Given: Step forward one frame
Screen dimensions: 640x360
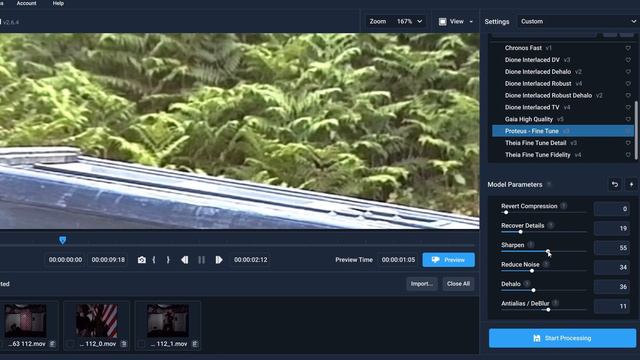Looking at the screenshot, I should point(219,260).
